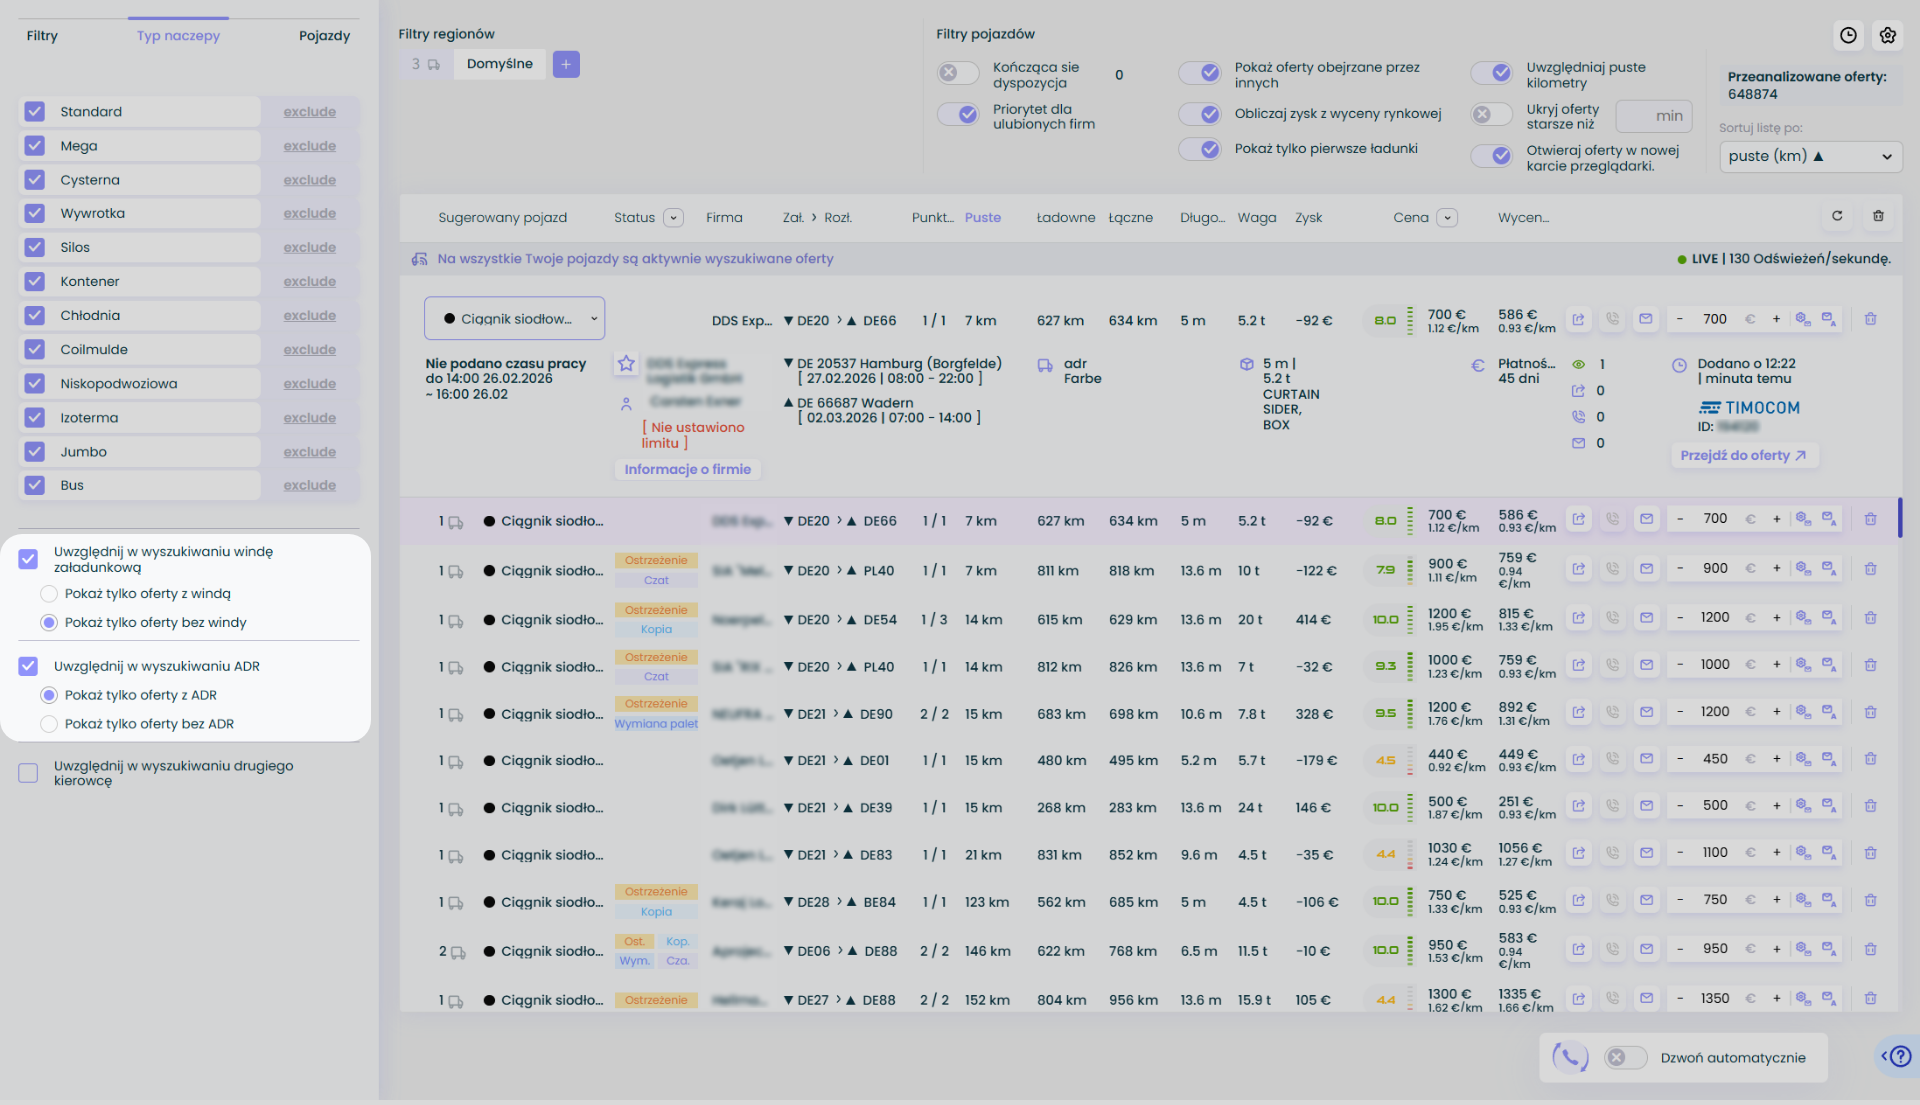Click refresh icon in table header
The image size is (1920, 1105).
[x=1836, y=216]
